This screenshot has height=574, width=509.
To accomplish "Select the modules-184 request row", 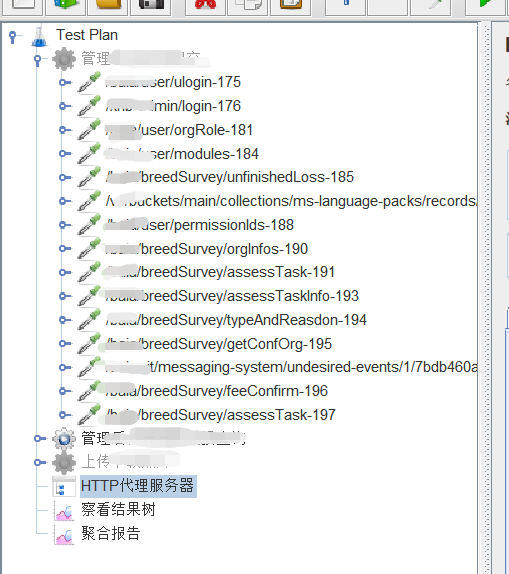I will [x=182, y=154].
